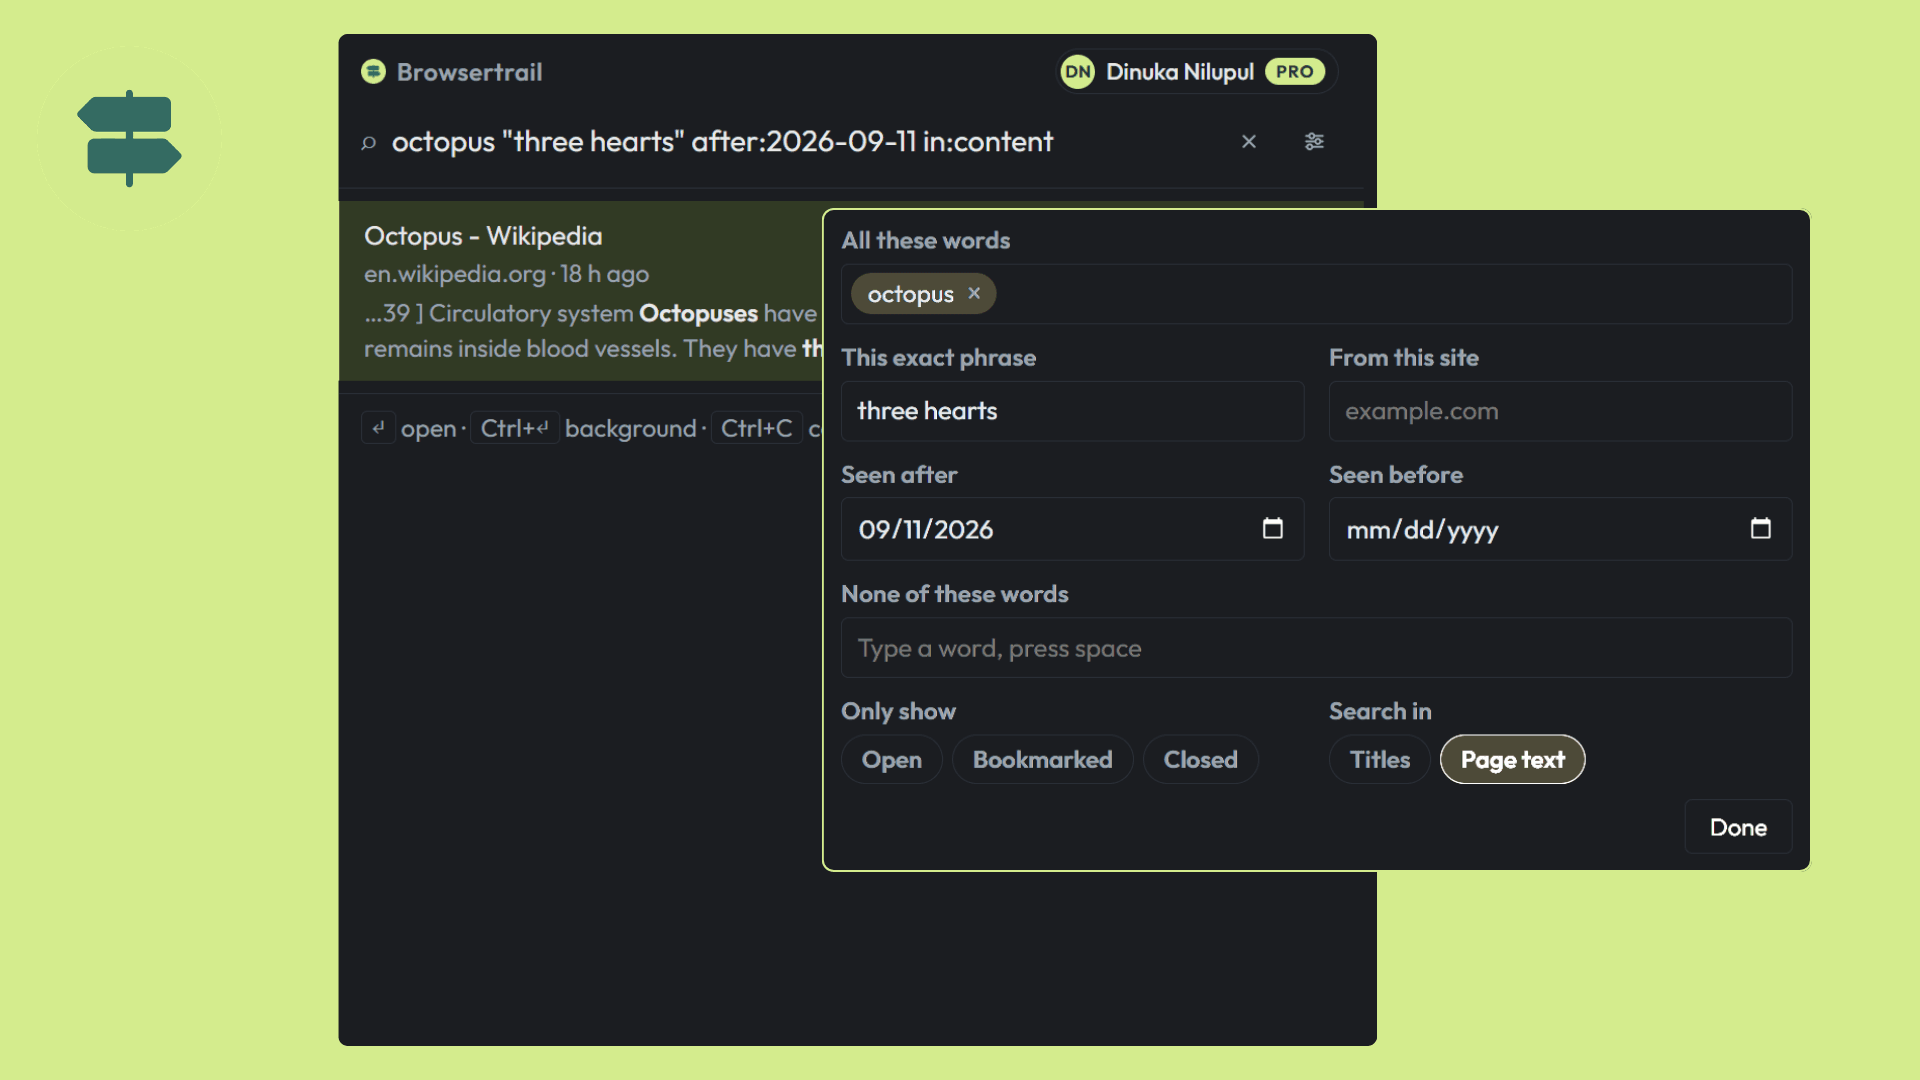The height and width of the screenshot is (1080, 1920).
Task: Select Titles under Search in
Action: (1380, 760)
